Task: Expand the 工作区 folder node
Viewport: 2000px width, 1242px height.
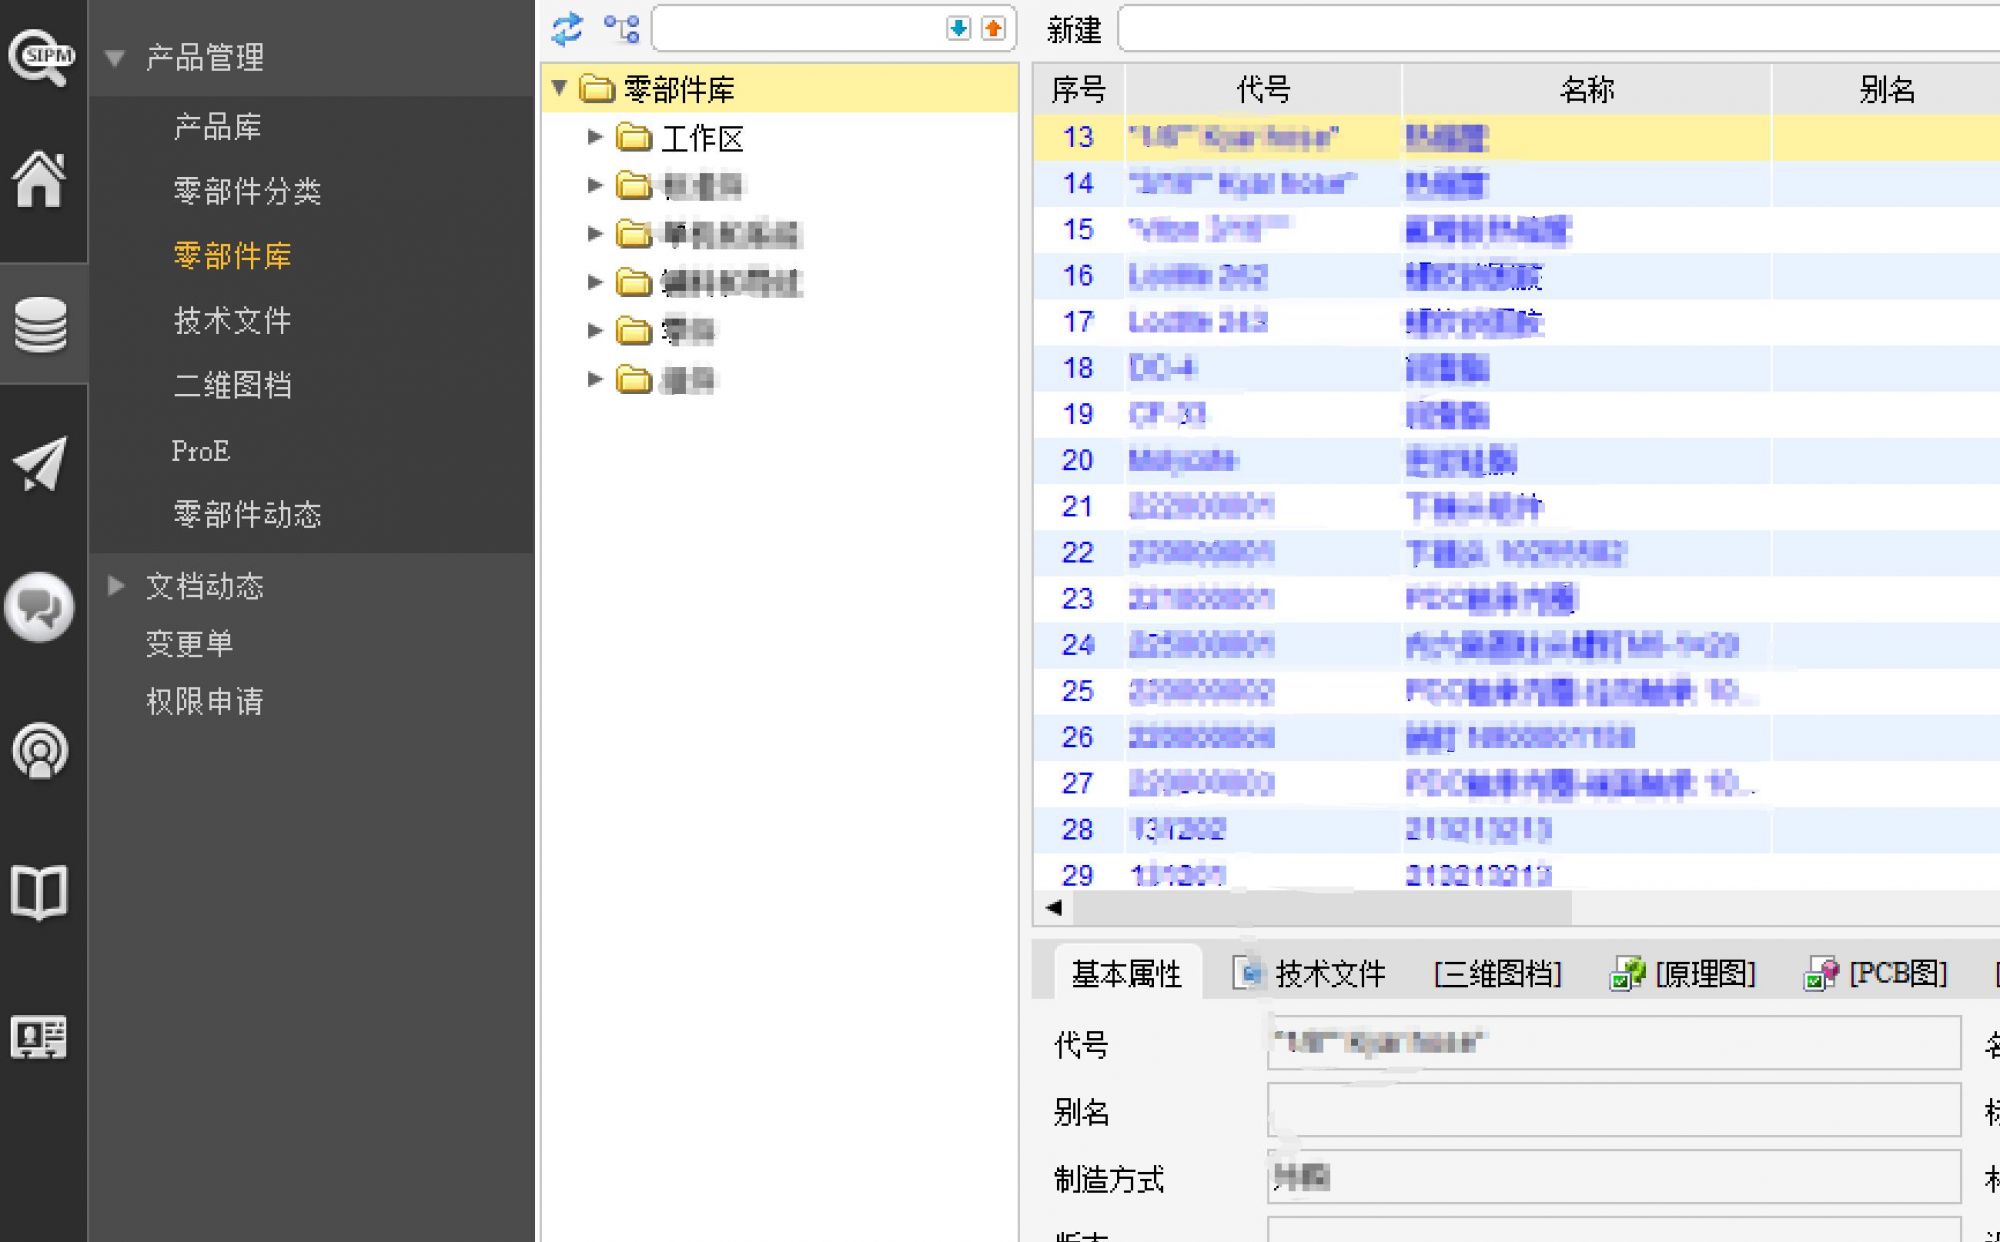Action: click(x=595, y=137)
